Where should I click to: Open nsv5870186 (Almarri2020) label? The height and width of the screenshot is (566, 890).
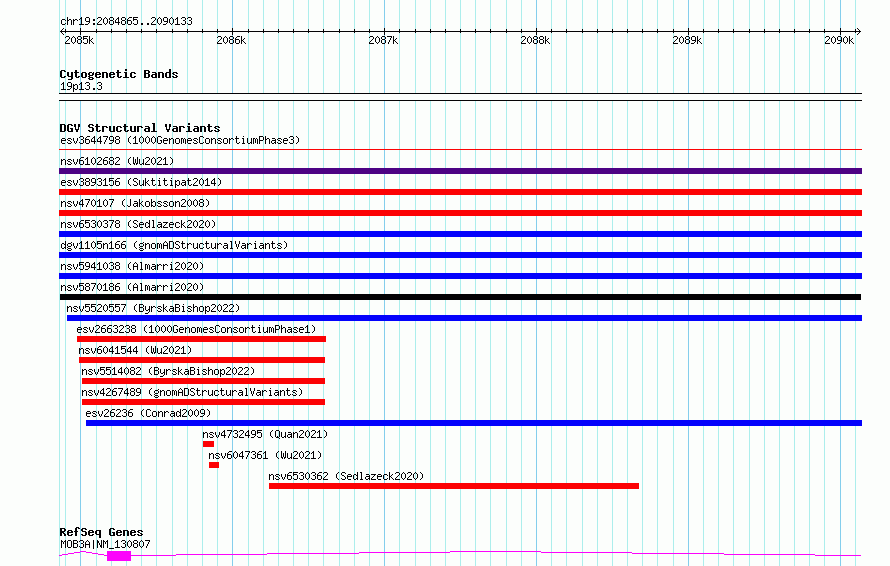point(132,287)
